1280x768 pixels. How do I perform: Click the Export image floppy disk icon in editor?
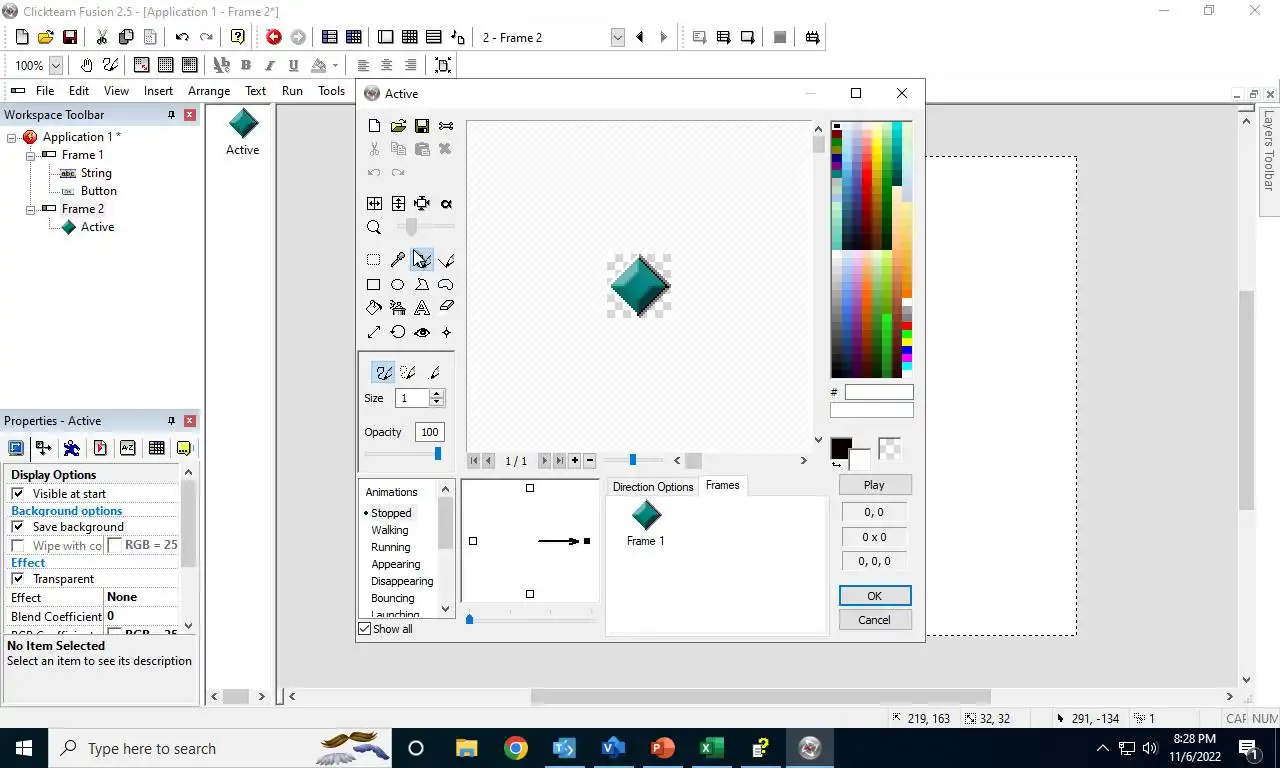pyautogui.click(x=422, y=126)
